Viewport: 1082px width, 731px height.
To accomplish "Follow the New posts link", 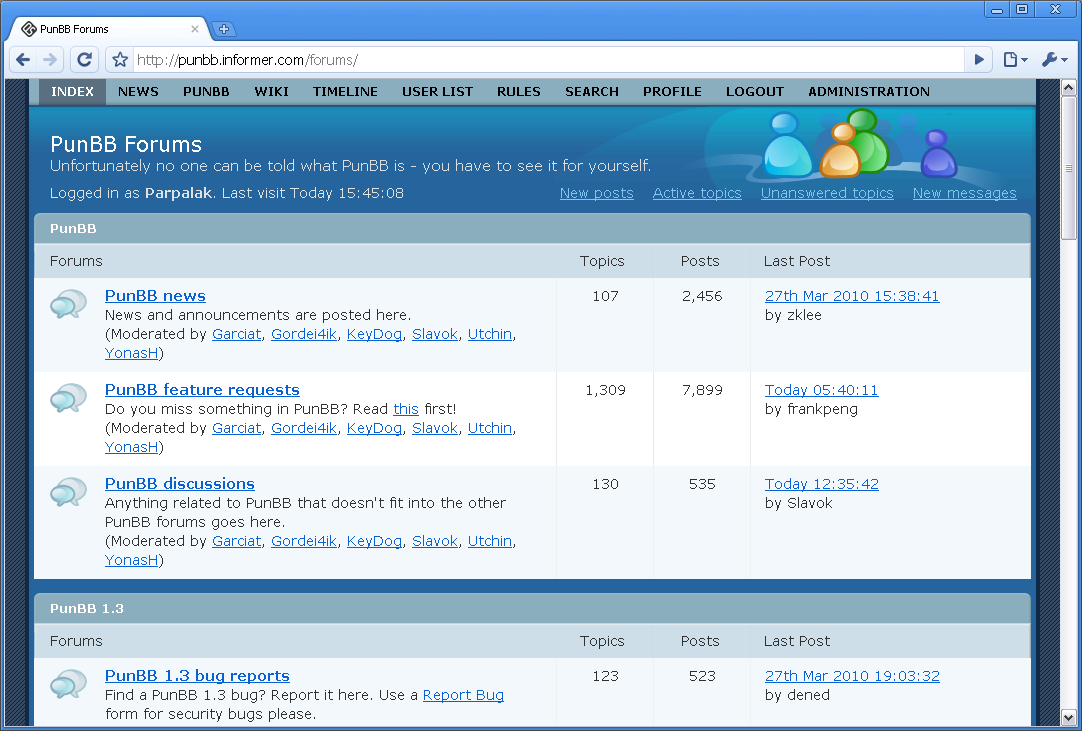I will coord(596,193).
